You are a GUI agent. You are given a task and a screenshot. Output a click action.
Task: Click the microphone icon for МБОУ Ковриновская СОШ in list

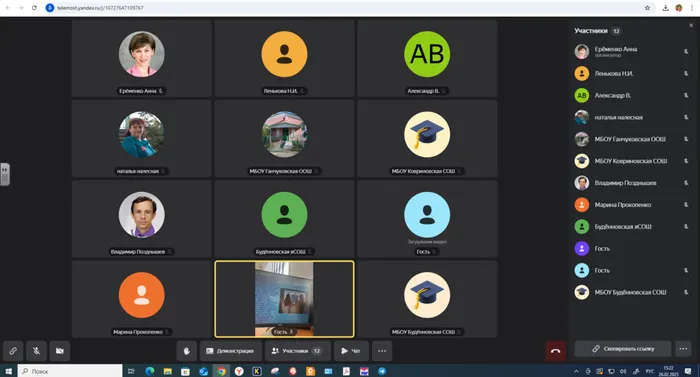click(686, 161)
